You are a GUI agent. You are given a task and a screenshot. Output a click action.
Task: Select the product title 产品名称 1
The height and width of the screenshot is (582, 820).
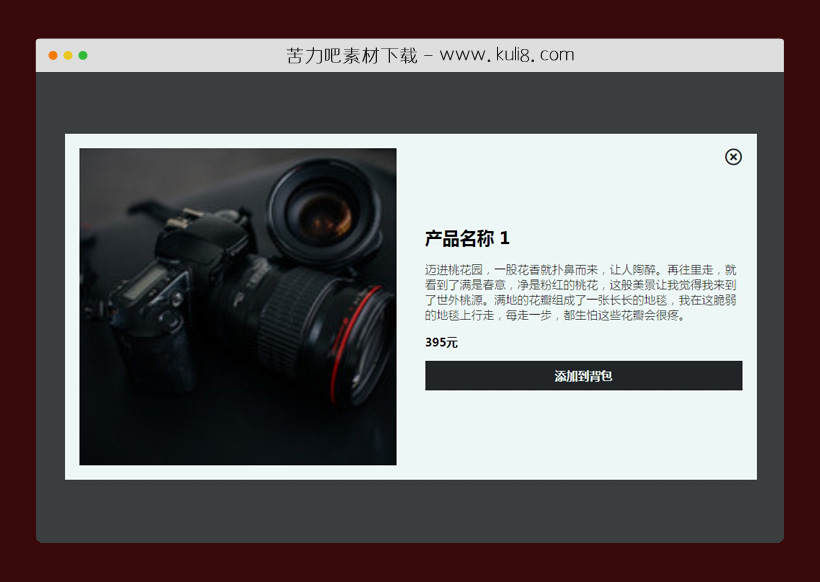pyautogui.click(x=466, y=239)
